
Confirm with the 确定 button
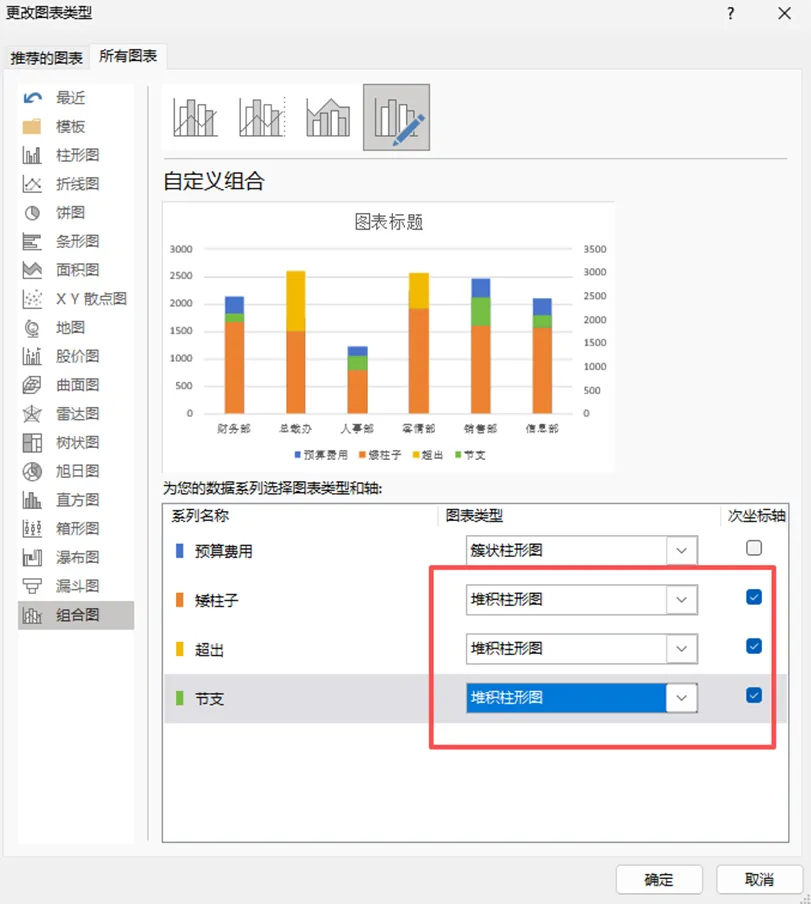(x=659, y=880)
